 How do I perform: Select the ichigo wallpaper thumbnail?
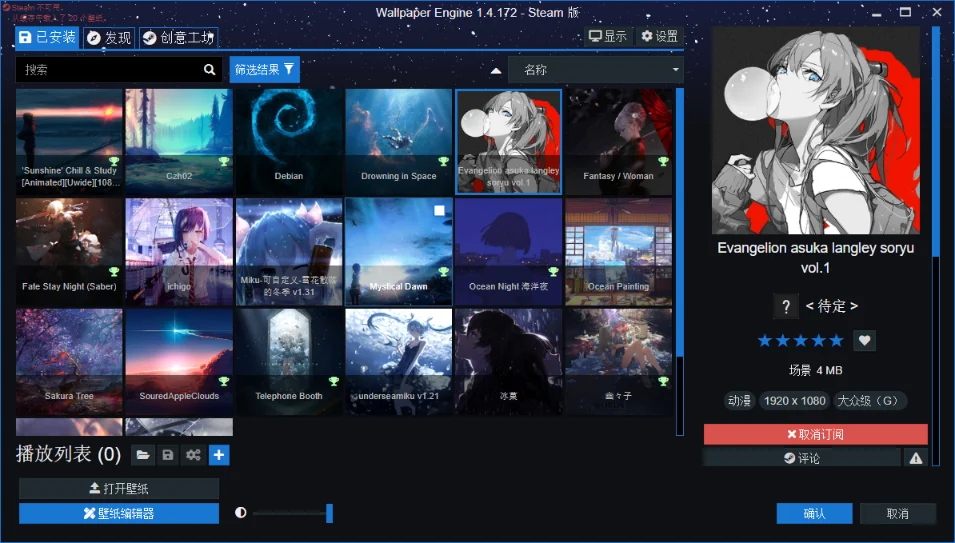click(179, 252)
